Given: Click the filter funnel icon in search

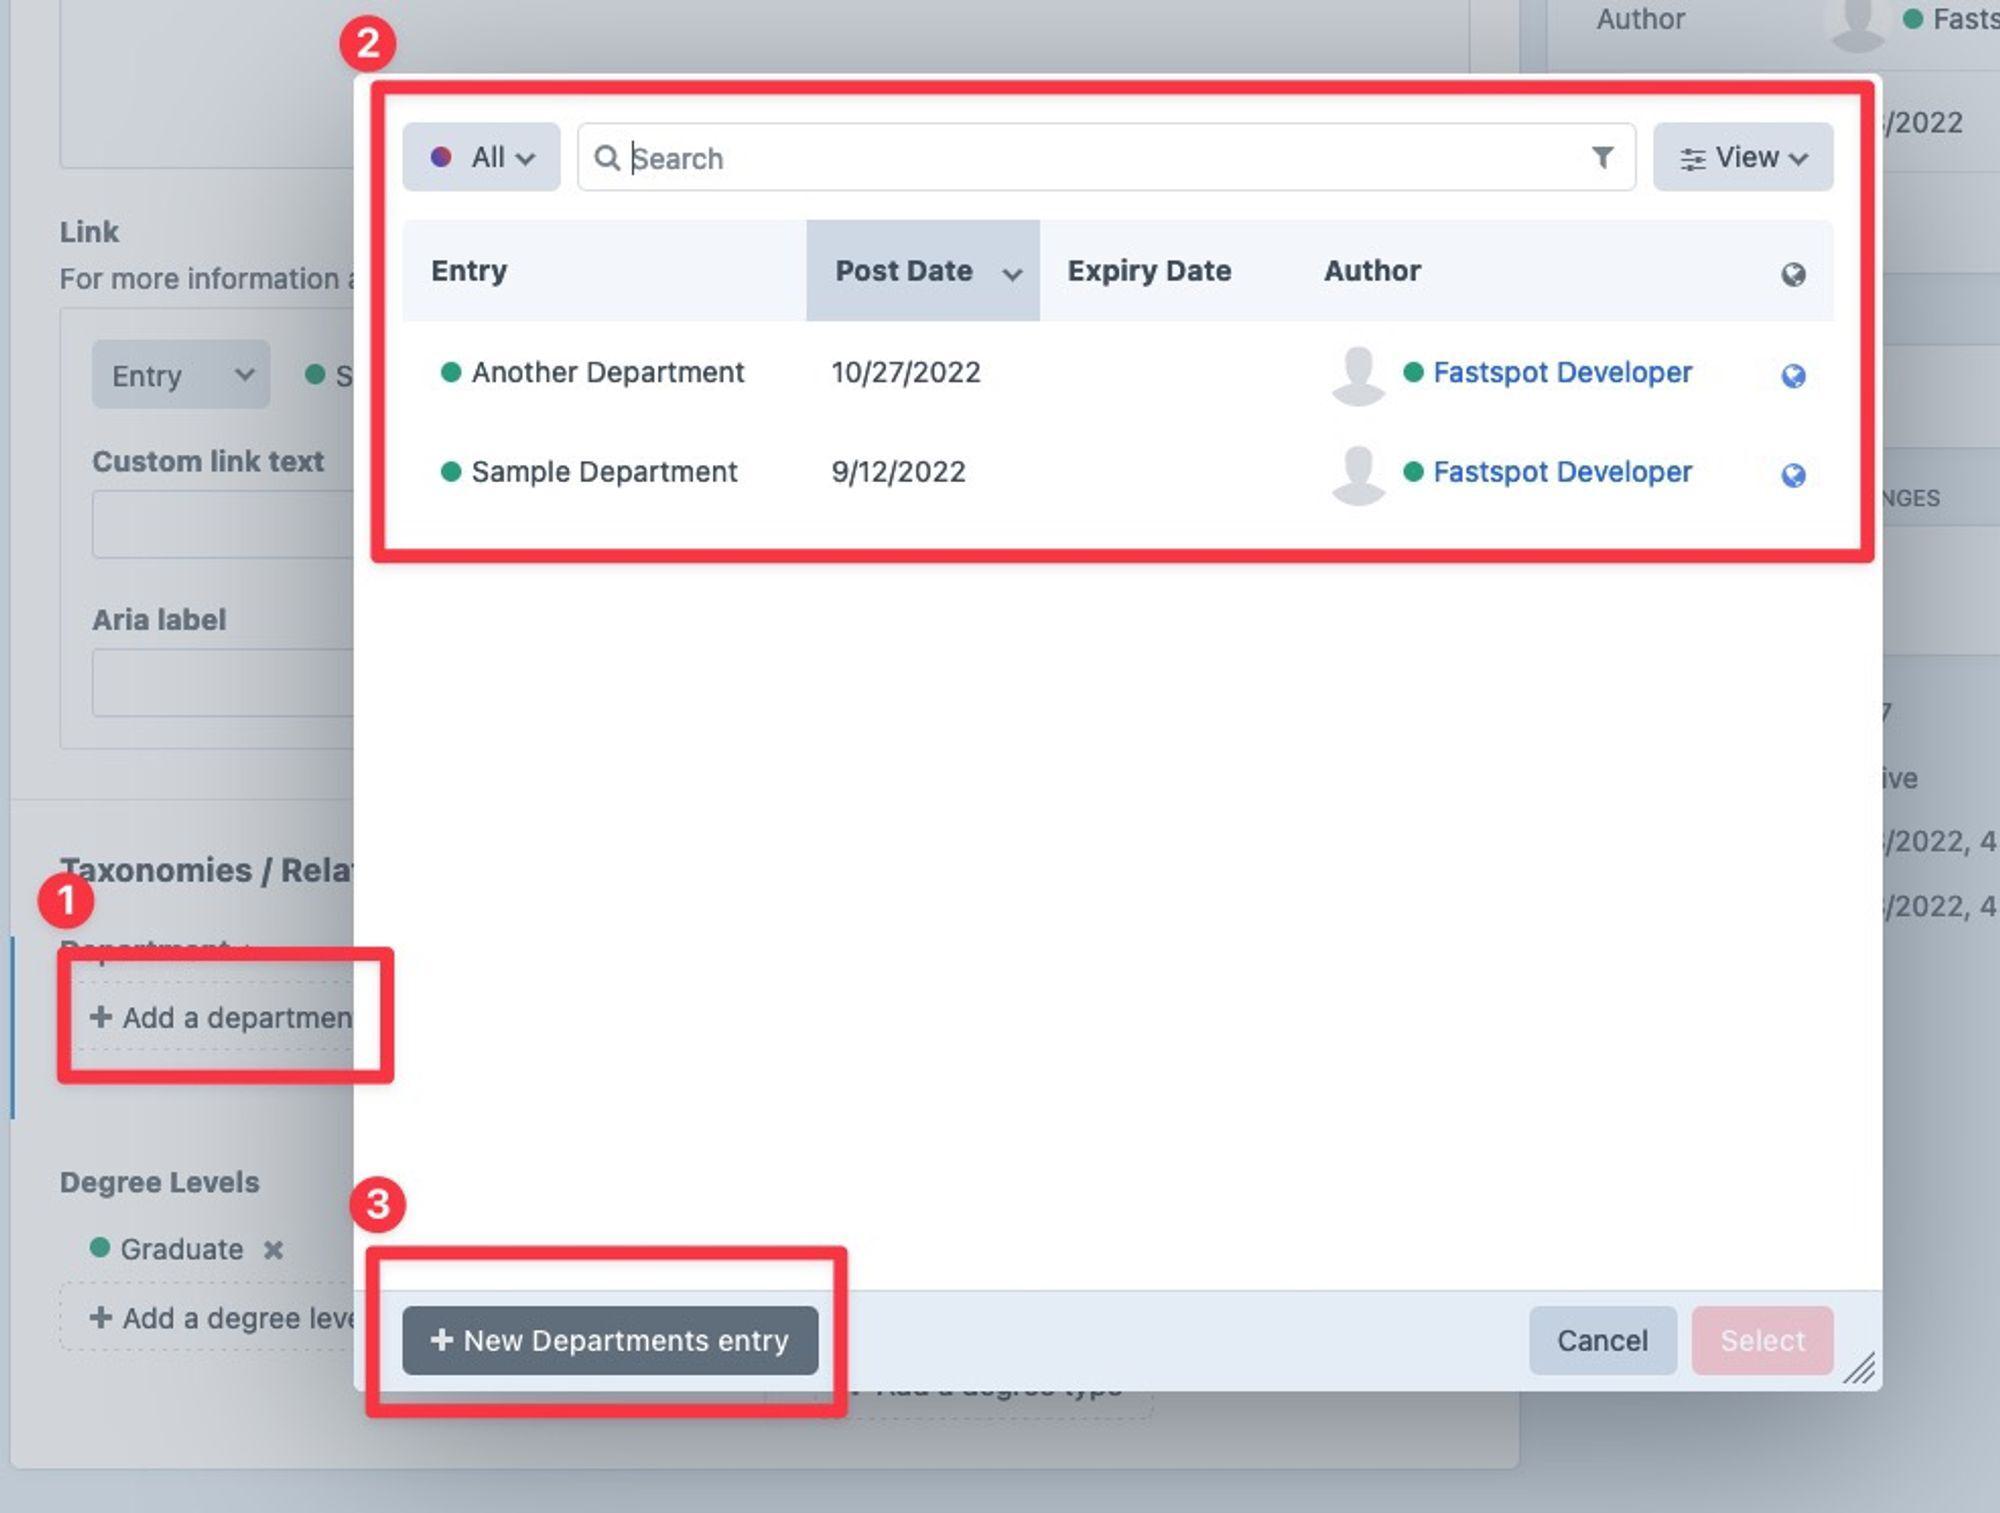Looking at the screenshot, I should click(x=1602, y=157).
